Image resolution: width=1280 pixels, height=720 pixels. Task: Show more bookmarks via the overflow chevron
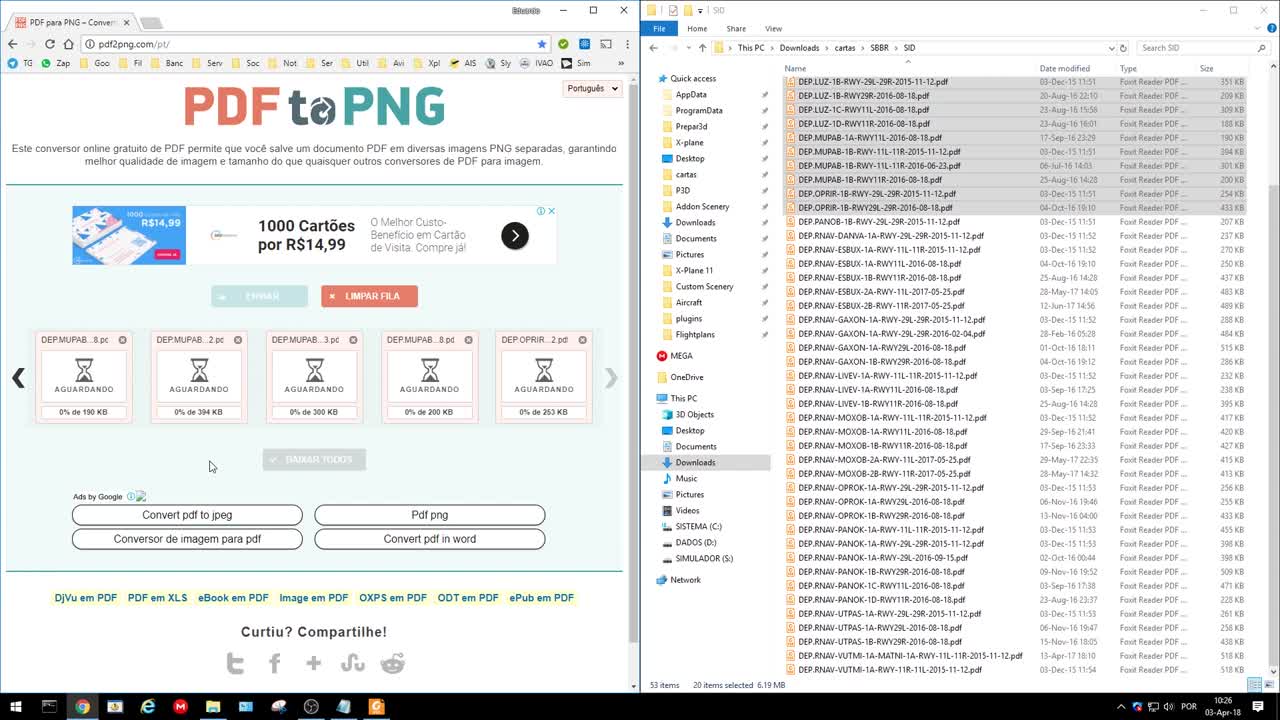pos(621,63)
